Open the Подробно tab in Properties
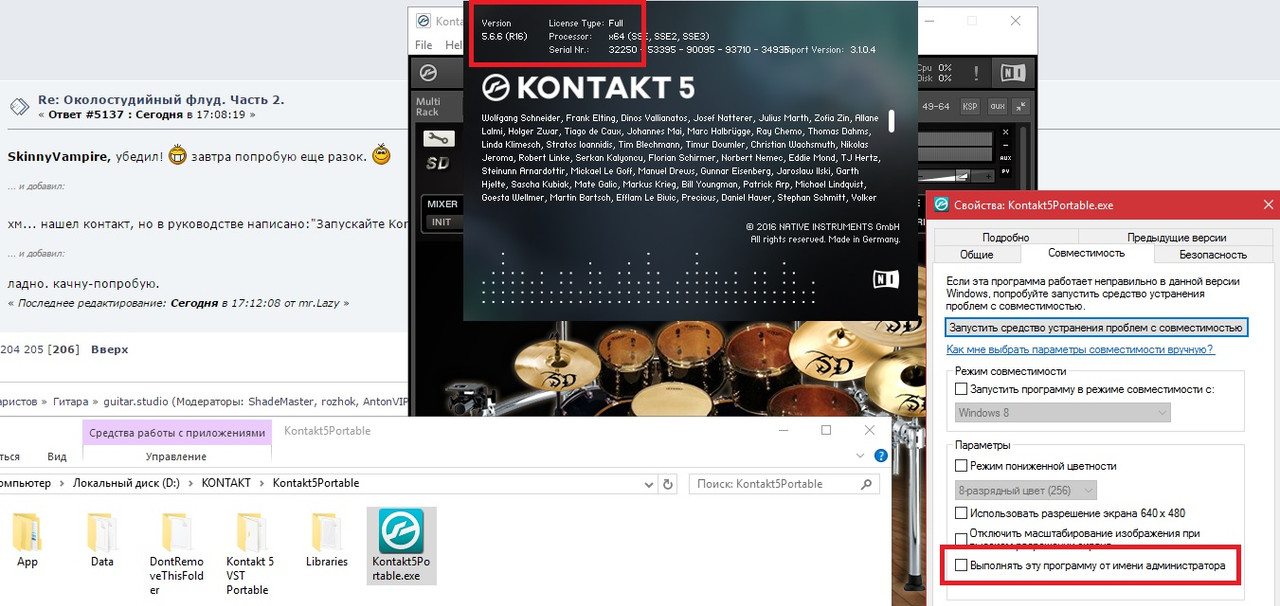Image resolution: width=1280 pixels, height=606 pixels. [1006, 238]
